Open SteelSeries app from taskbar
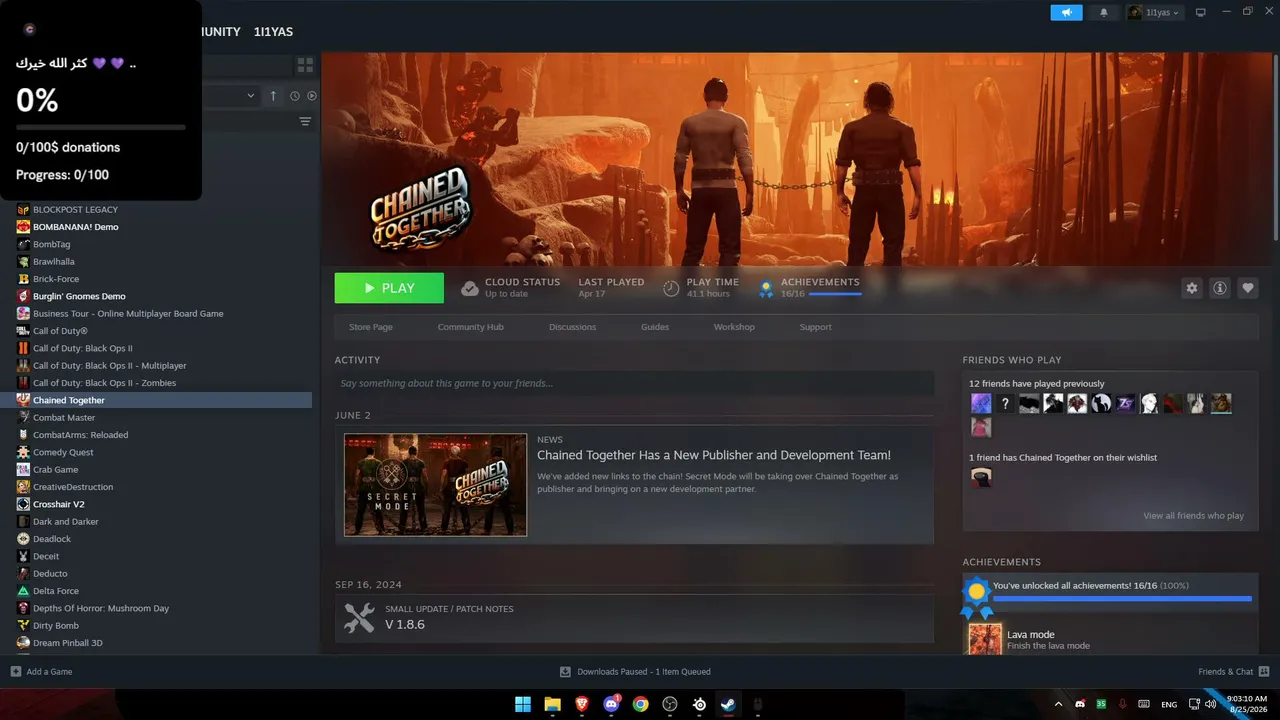The height and width of the screenshot is (720, 1280). click(700, 704)
